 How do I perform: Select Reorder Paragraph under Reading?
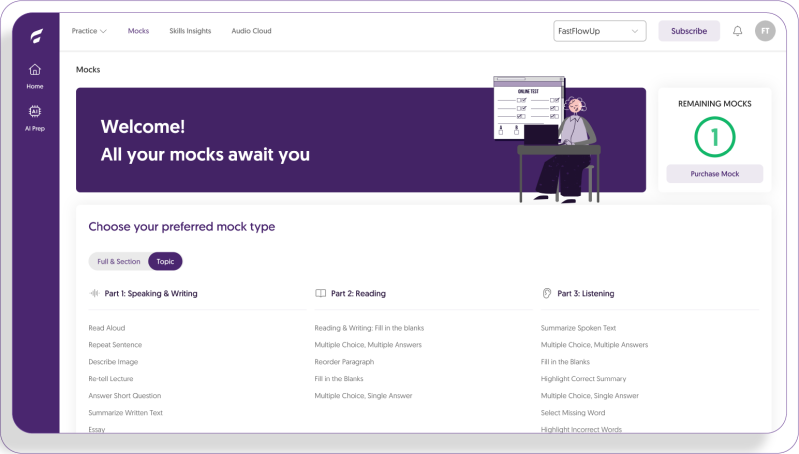click(344, 362)
